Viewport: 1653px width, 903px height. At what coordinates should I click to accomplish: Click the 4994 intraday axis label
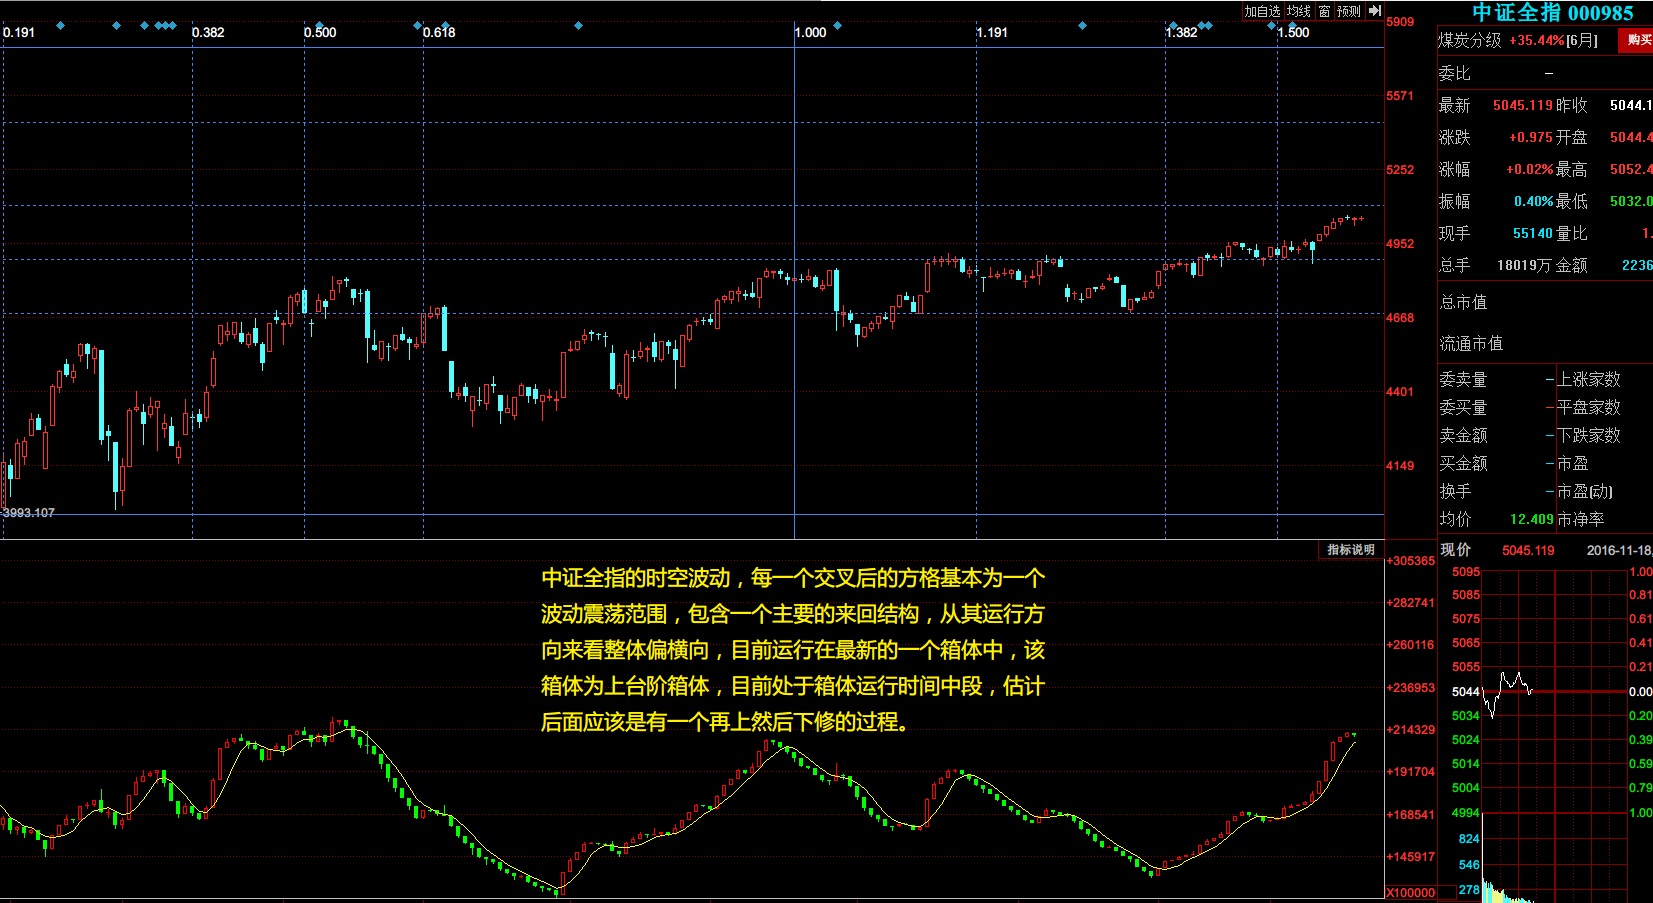(1466, 813)
